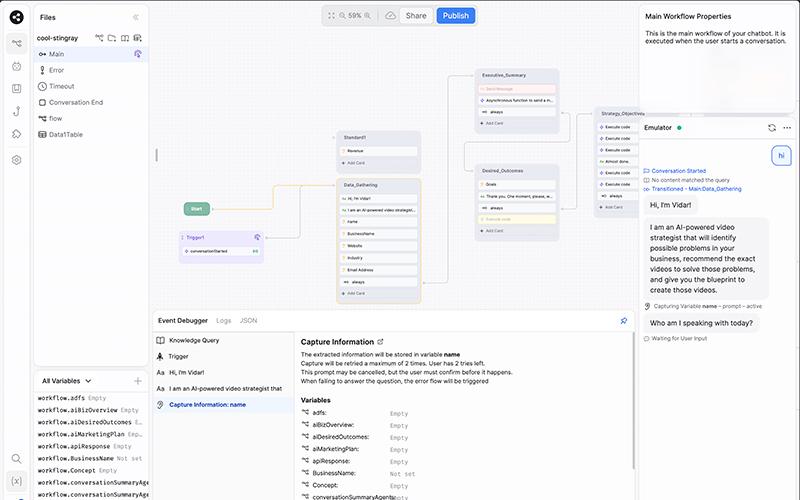
Task: Click Conversation Started link in emulator
Action: pos(678,171)
